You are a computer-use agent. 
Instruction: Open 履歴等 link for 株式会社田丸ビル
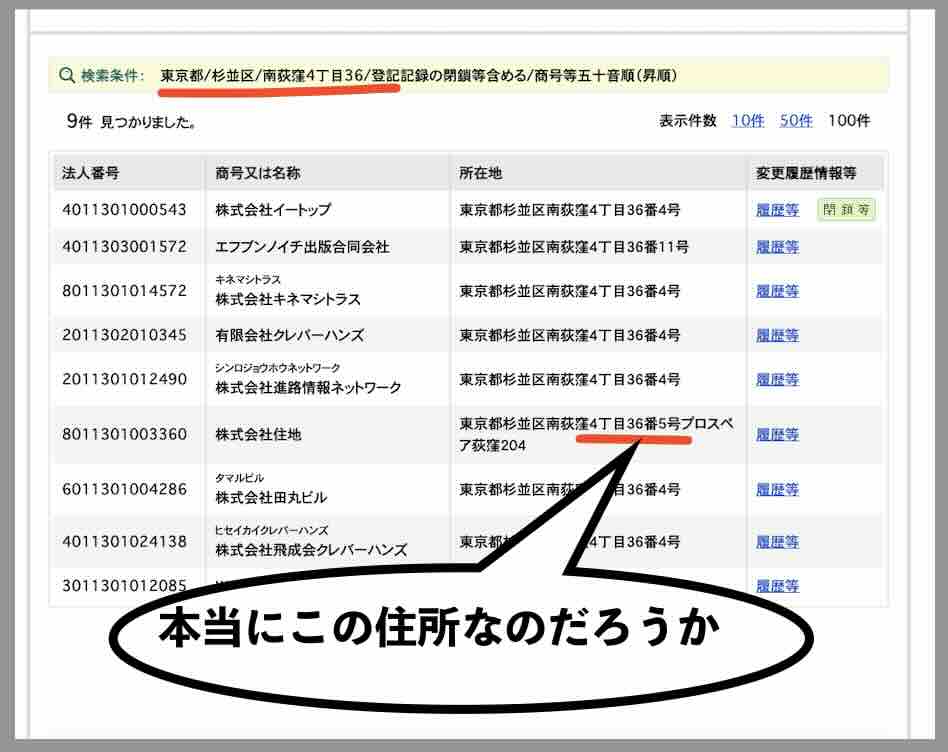pos(778,489)
